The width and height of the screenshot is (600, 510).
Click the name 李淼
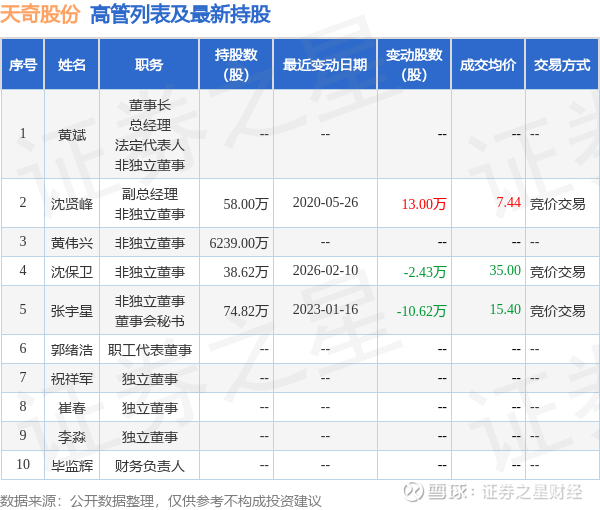(72, 437)
